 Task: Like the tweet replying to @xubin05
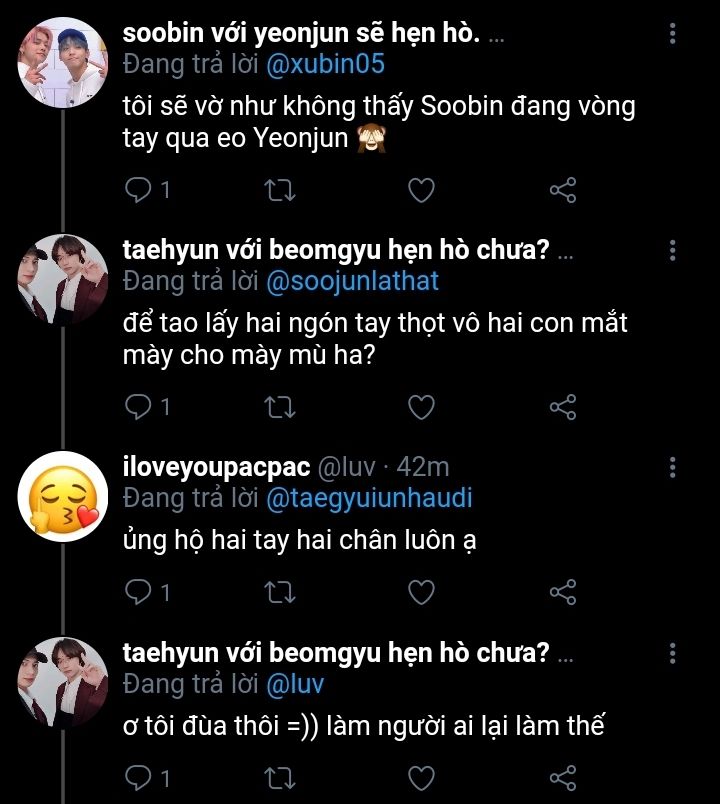[x=422, y=189]
